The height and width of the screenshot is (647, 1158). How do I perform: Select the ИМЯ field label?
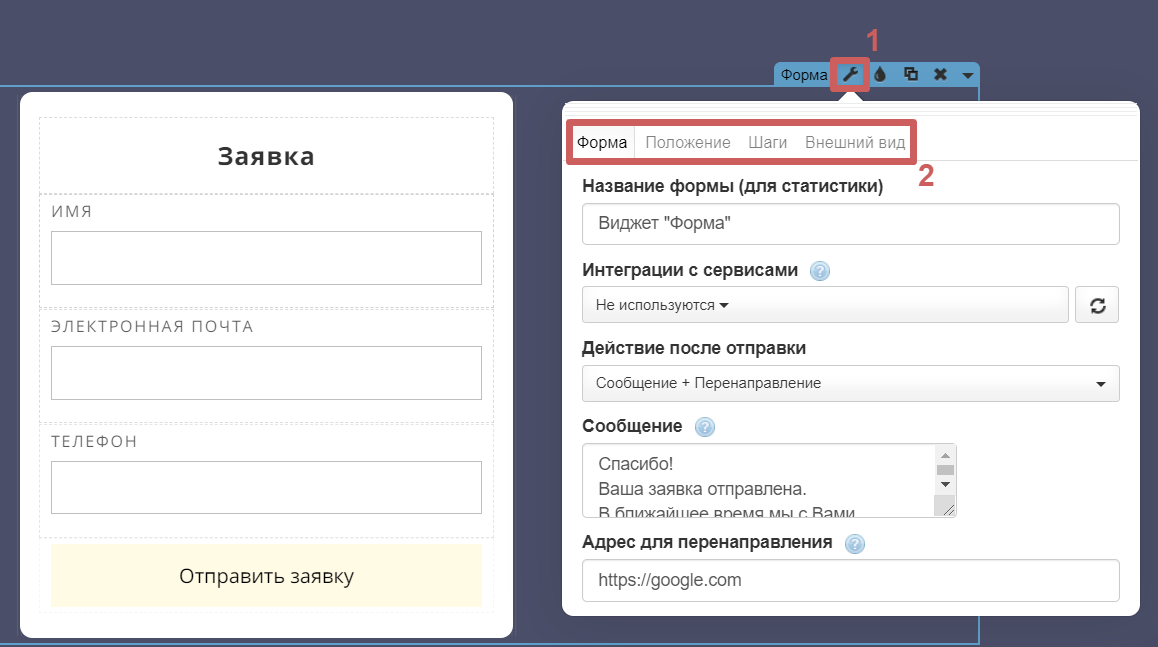tap(72, 212)
